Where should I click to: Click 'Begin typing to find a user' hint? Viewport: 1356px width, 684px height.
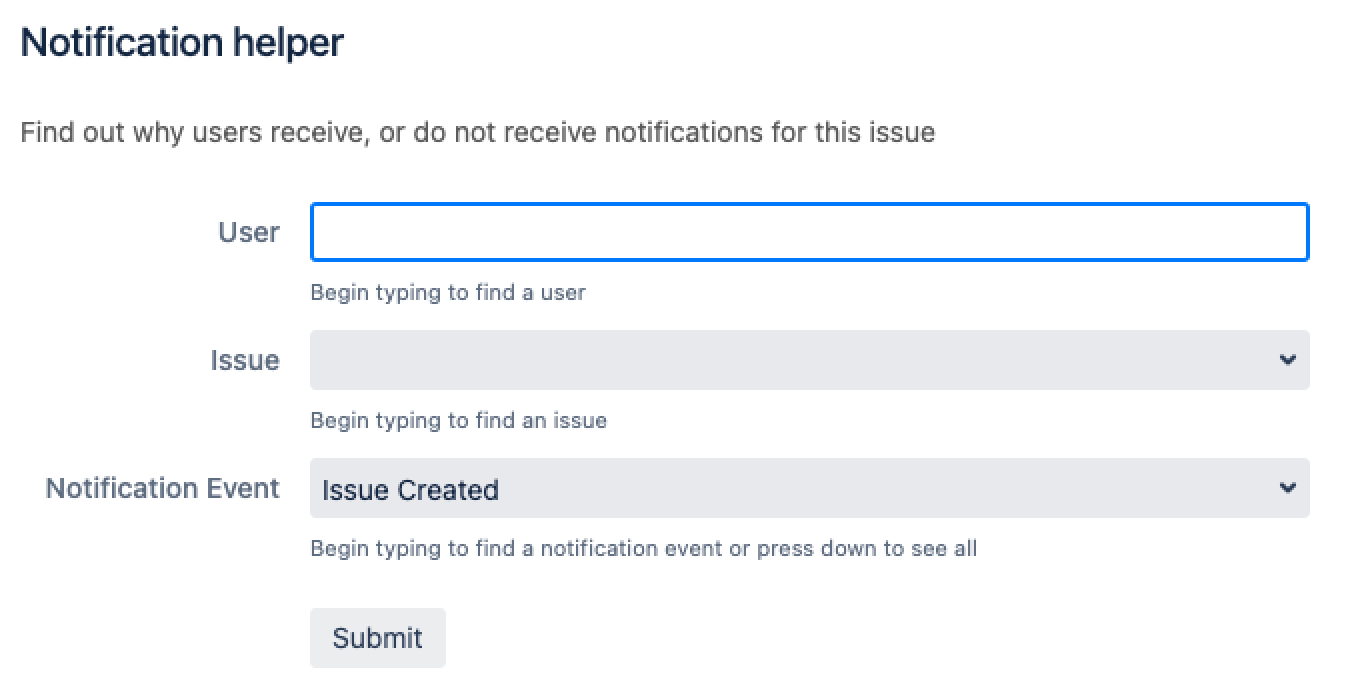448,293
